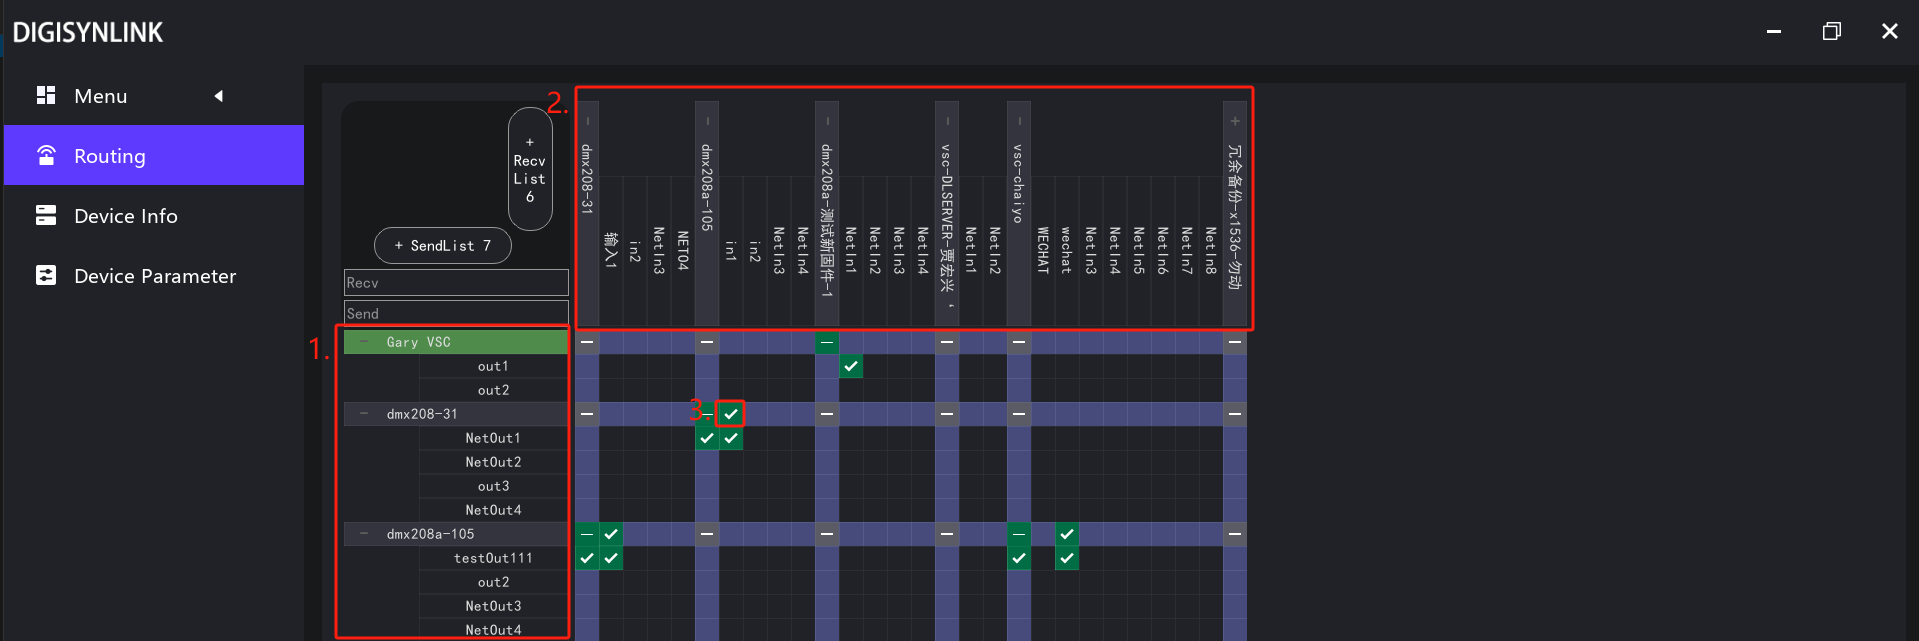The width and height of the screenshot is (1919, 641).
Task: Uncheck NetOut1 to dmx208a-105 group route
Action: (x=707, y=438)
